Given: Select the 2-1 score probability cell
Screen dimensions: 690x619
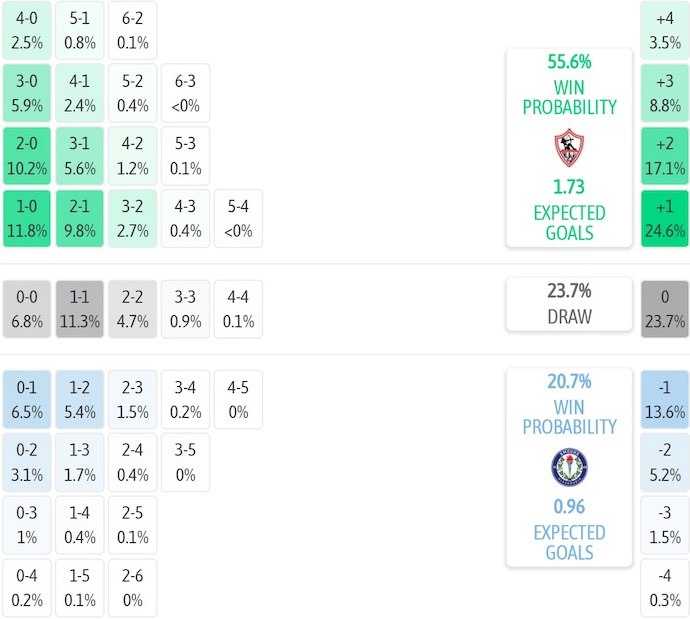Looking at the screenshot, I should tap(80, 218).
